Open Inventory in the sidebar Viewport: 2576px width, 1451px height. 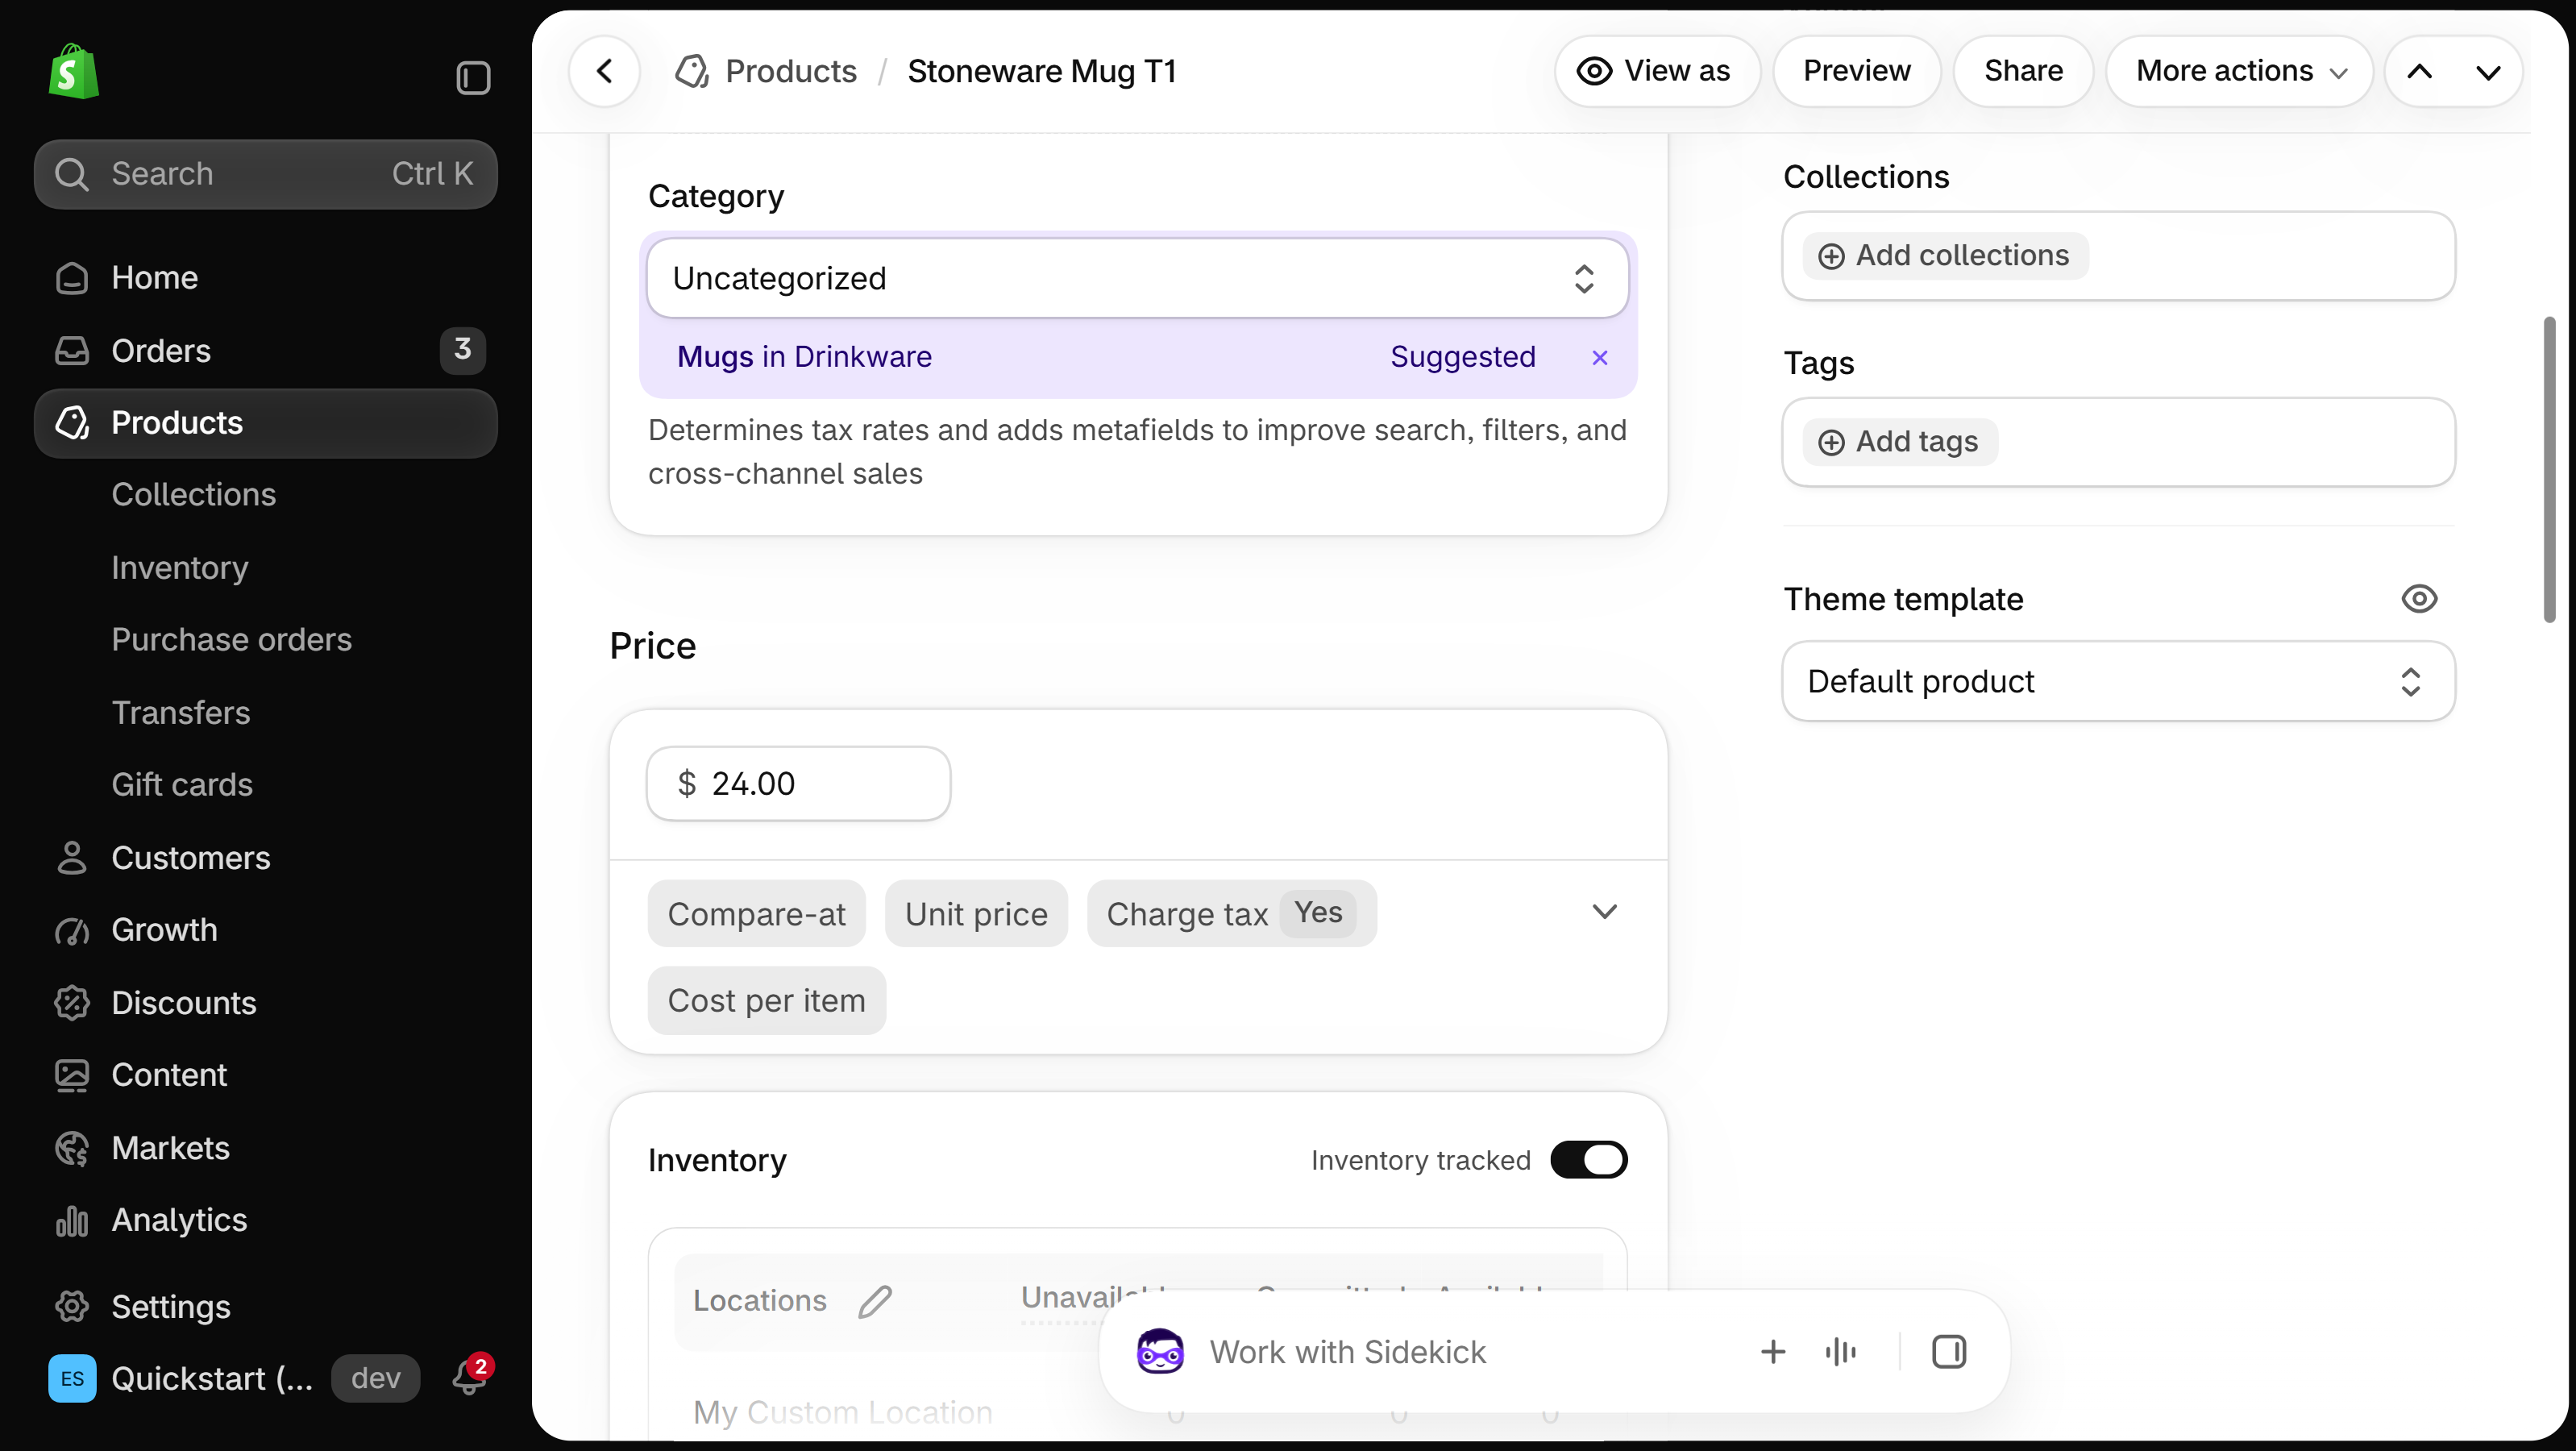coord(180,567)
